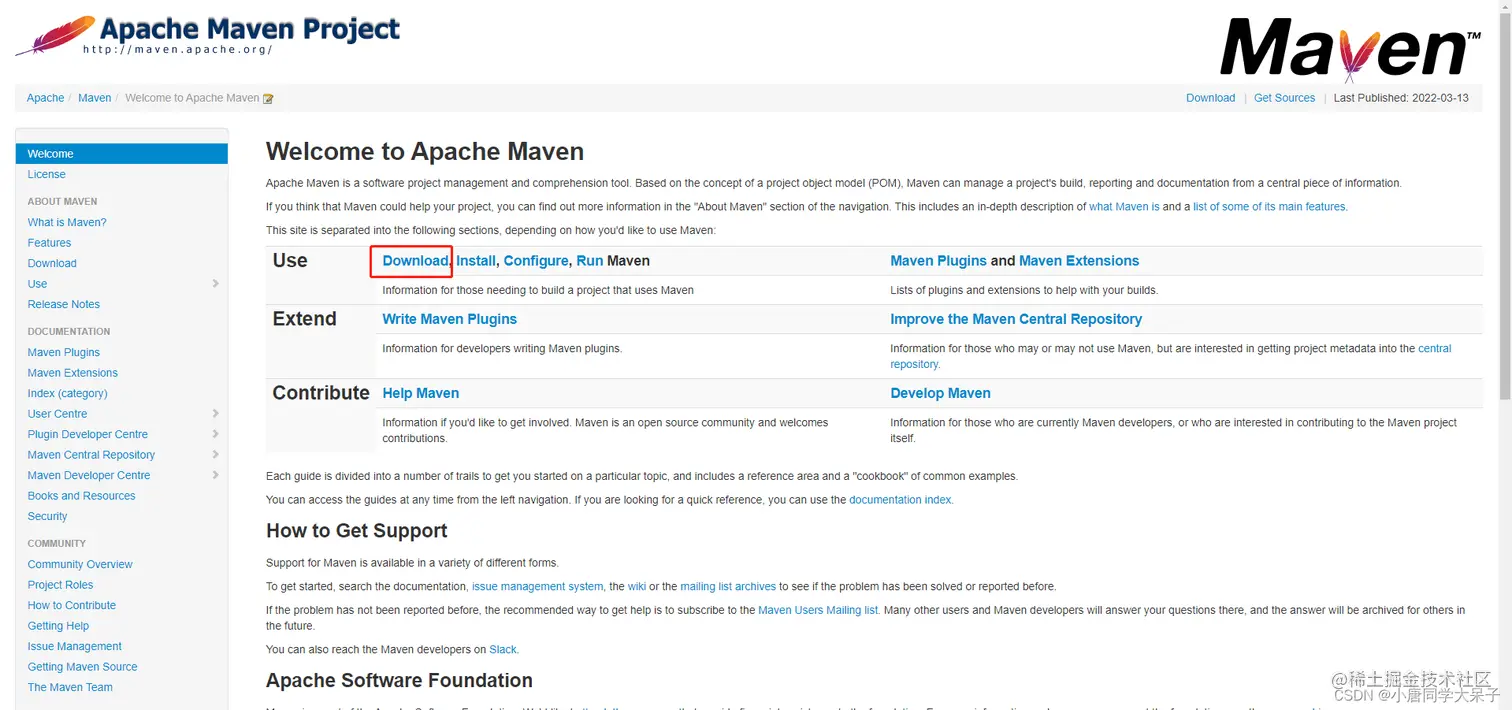The height and width of the screenshot is (710, 1512).
Task: Open Maven Extensions in the sidebar
Action: point(73,373)
